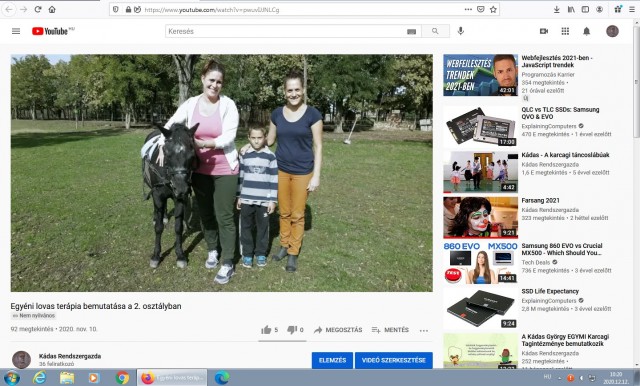Open the on-screen keyboard icon in search box
640x386 pixels.
pyautogui.click(x=411, y=31)
